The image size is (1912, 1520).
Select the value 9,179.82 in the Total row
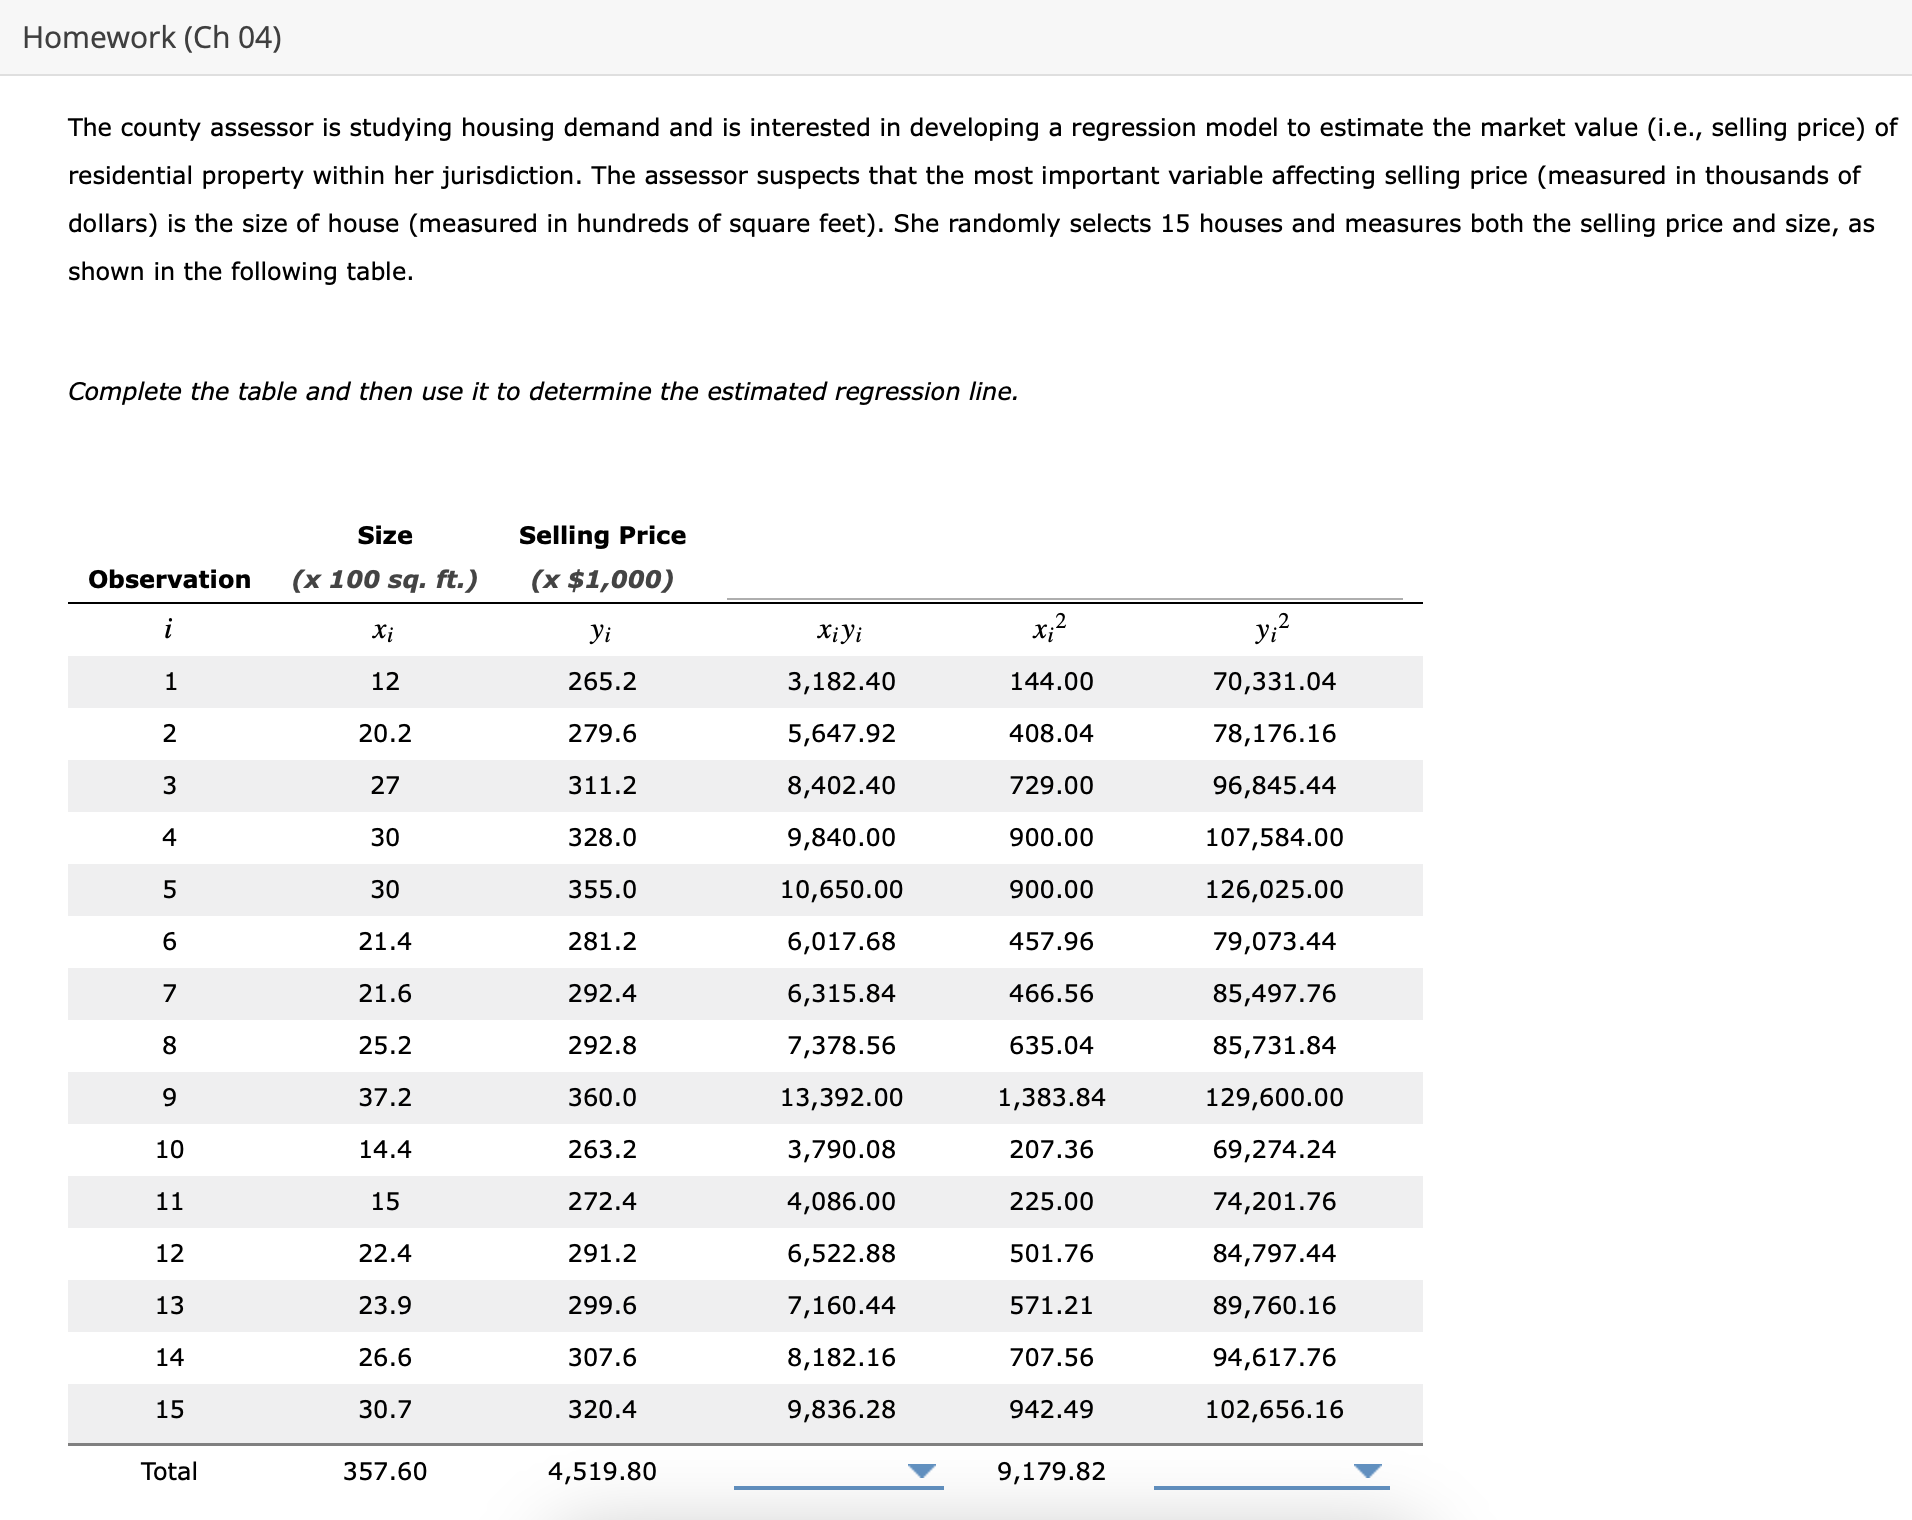click(x=1050, y=1470)
